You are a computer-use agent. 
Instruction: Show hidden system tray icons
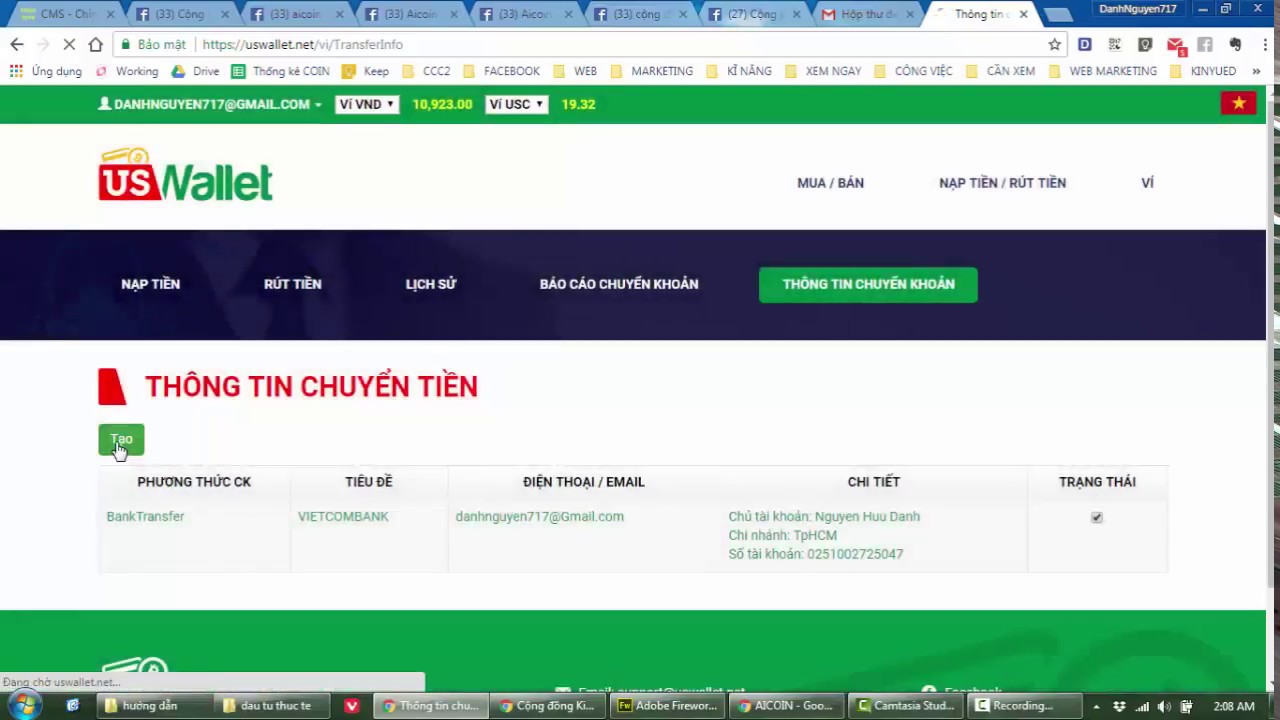(x=1096, y=706)
